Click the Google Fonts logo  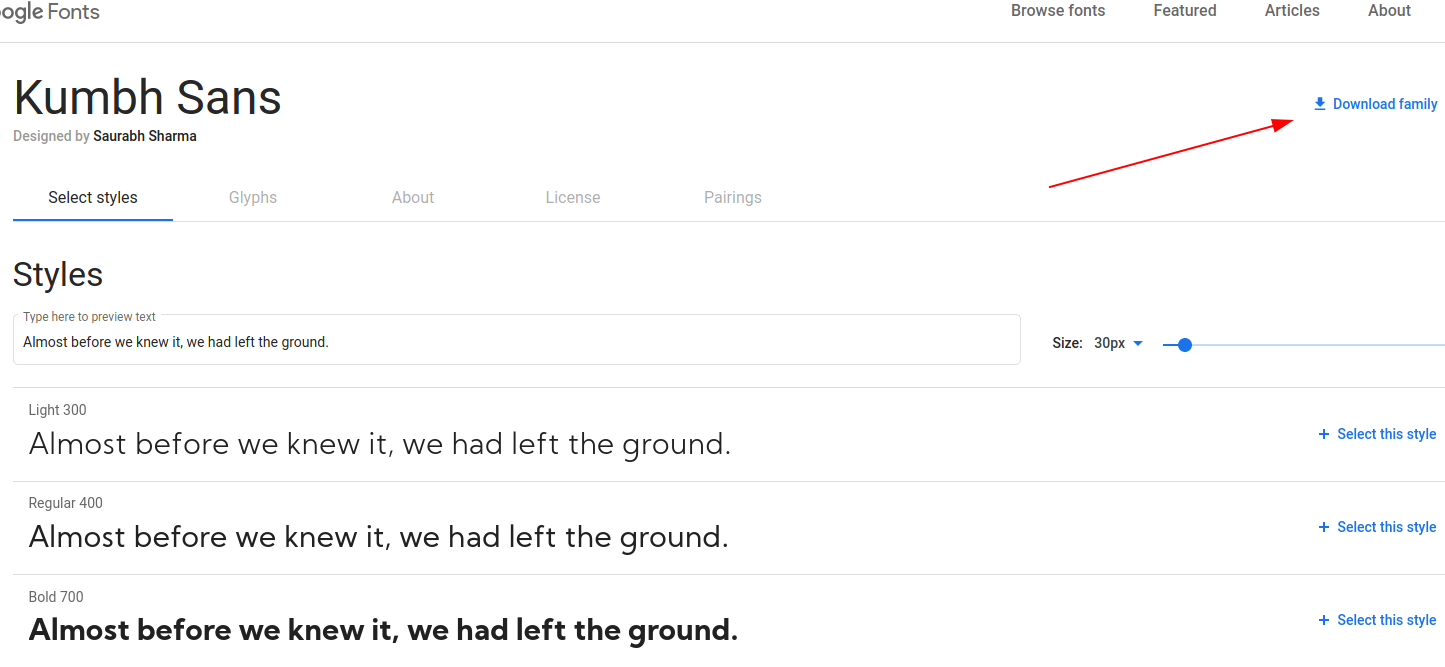click(50, 12)
